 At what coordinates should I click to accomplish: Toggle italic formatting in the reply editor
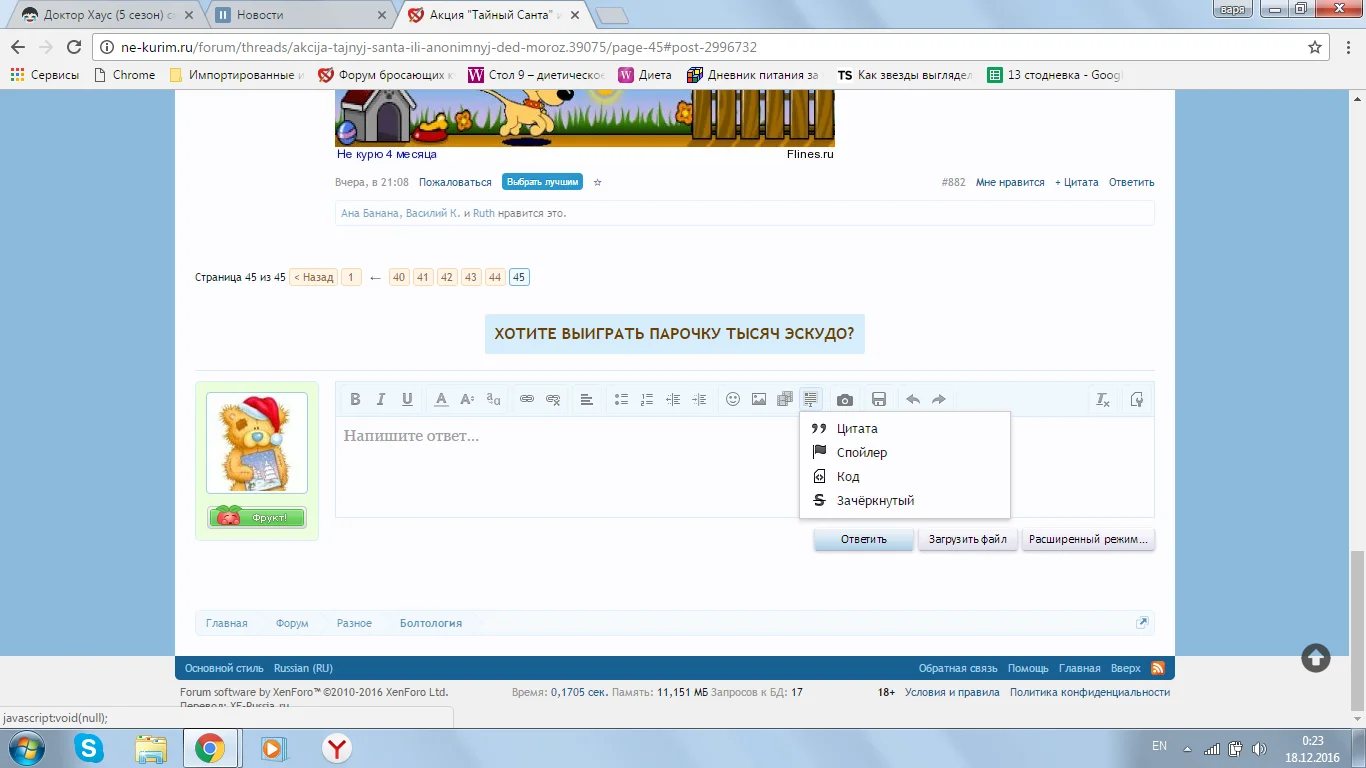381,399
